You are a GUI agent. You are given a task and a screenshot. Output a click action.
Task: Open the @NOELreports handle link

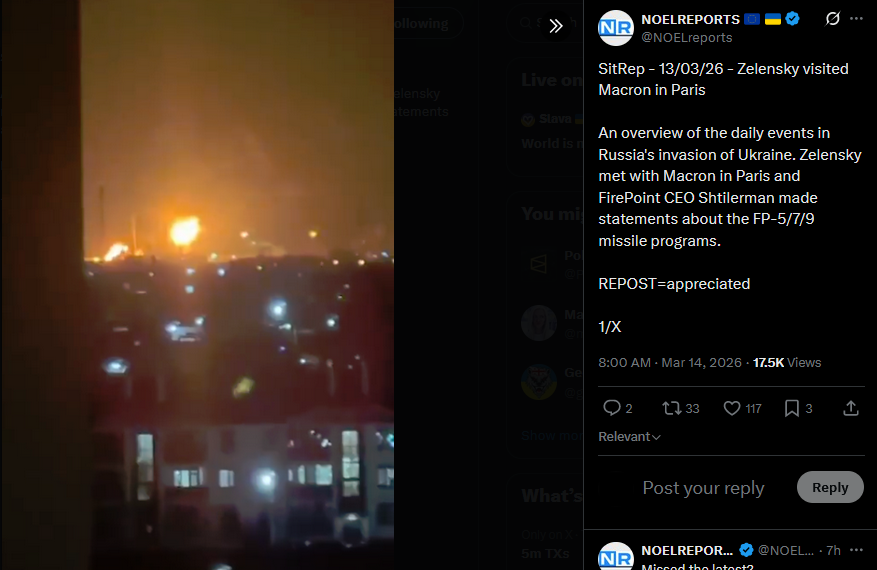click(686, 37)
